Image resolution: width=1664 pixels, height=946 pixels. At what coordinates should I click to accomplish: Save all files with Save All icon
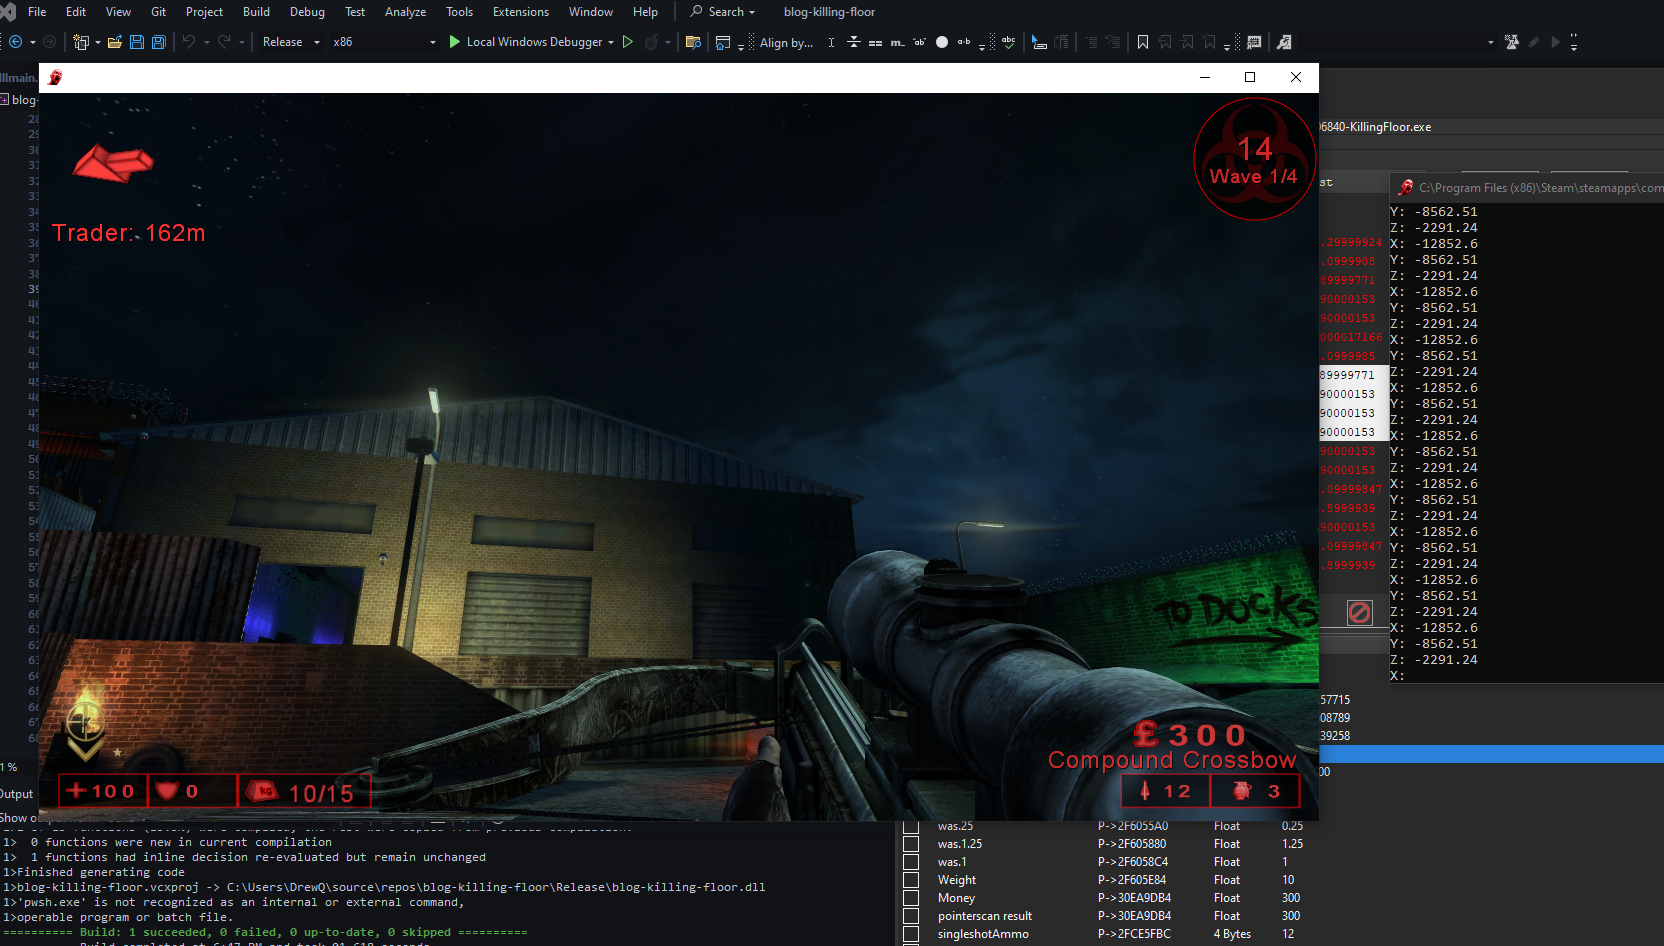pyautogui.click(x=158, y=42)
